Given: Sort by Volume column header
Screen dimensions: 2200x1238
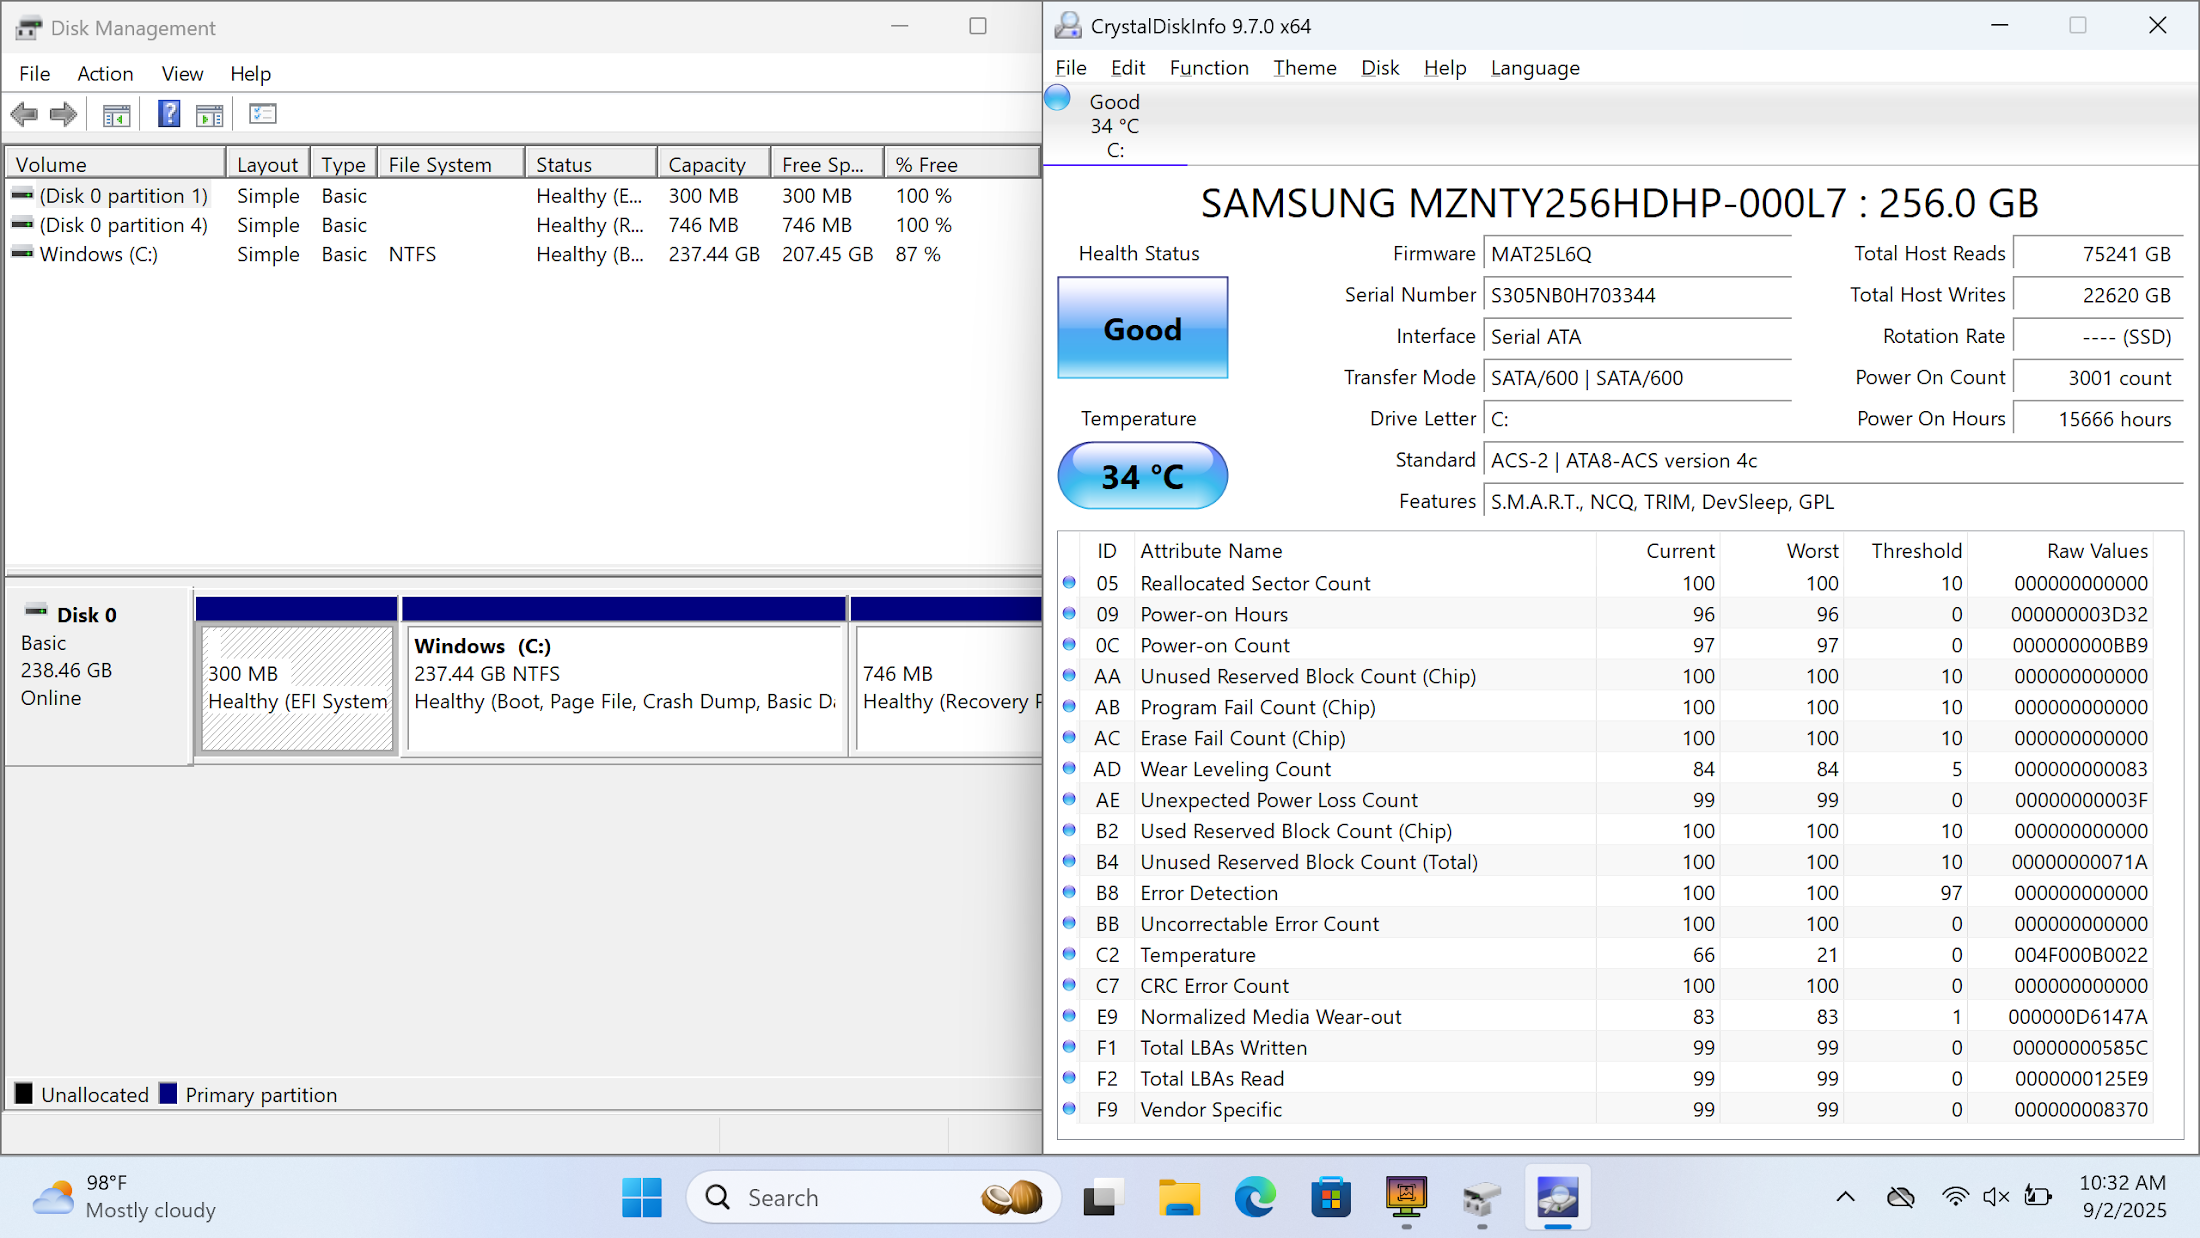Looking at the screenshot, I should [x=115, y=164].
